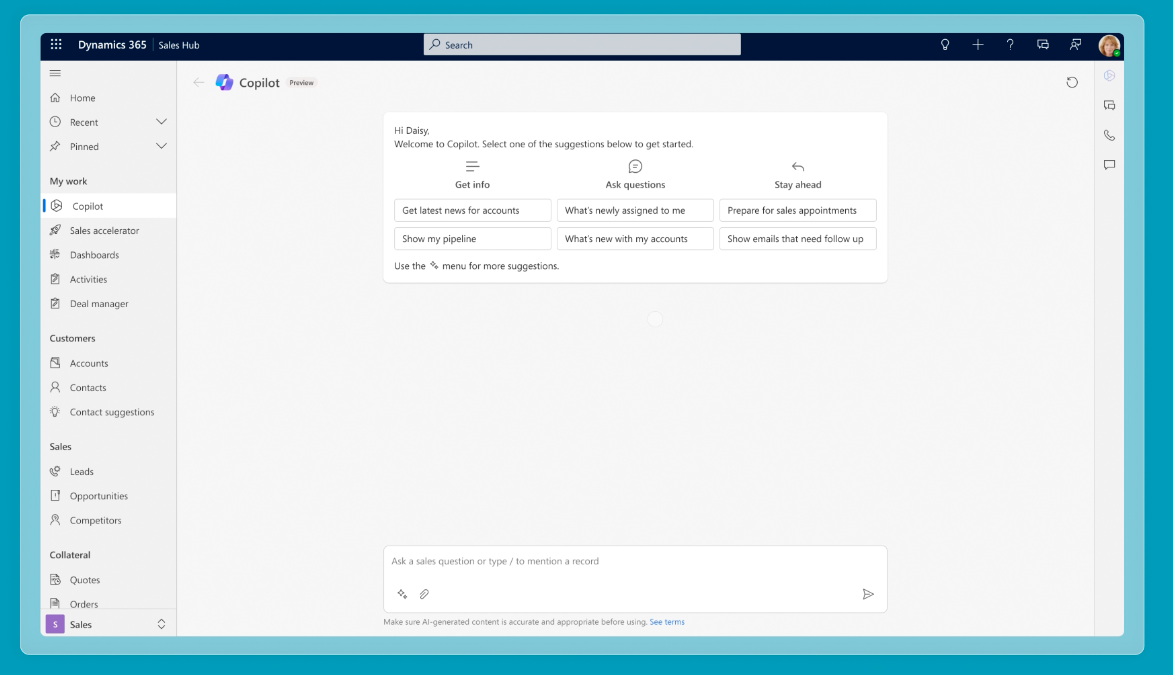The width and height of the screenshot is (1173, 675).
Task: Open the See terms link
Action: click(667, 622)
